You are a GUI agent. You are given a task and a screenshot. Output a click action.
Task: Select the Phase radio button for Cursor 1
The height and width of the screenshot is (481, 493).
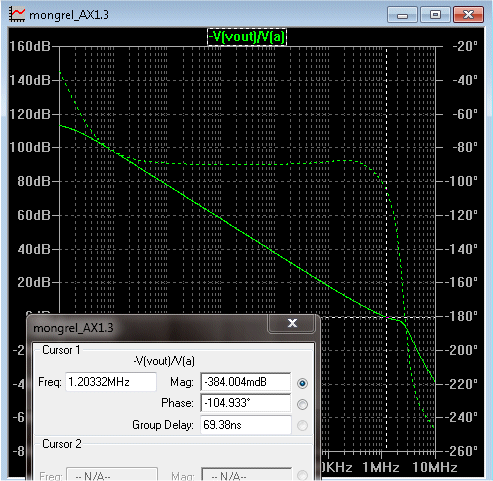click(x=302, y=404)
